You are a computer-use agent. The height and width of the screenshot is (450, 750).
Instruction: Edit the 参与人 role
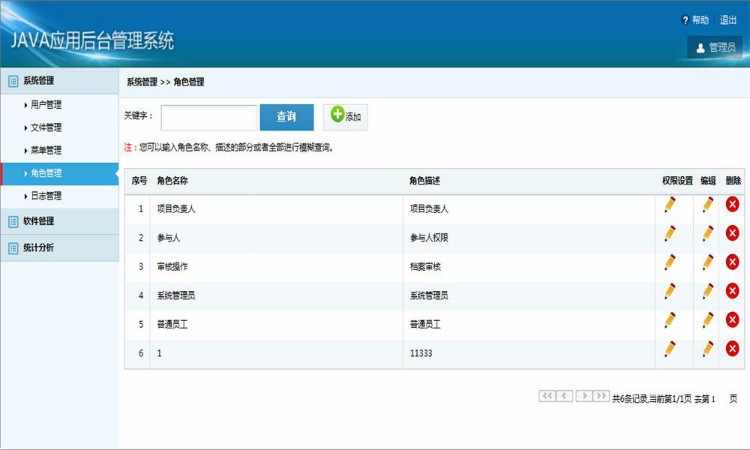(707, 233)
